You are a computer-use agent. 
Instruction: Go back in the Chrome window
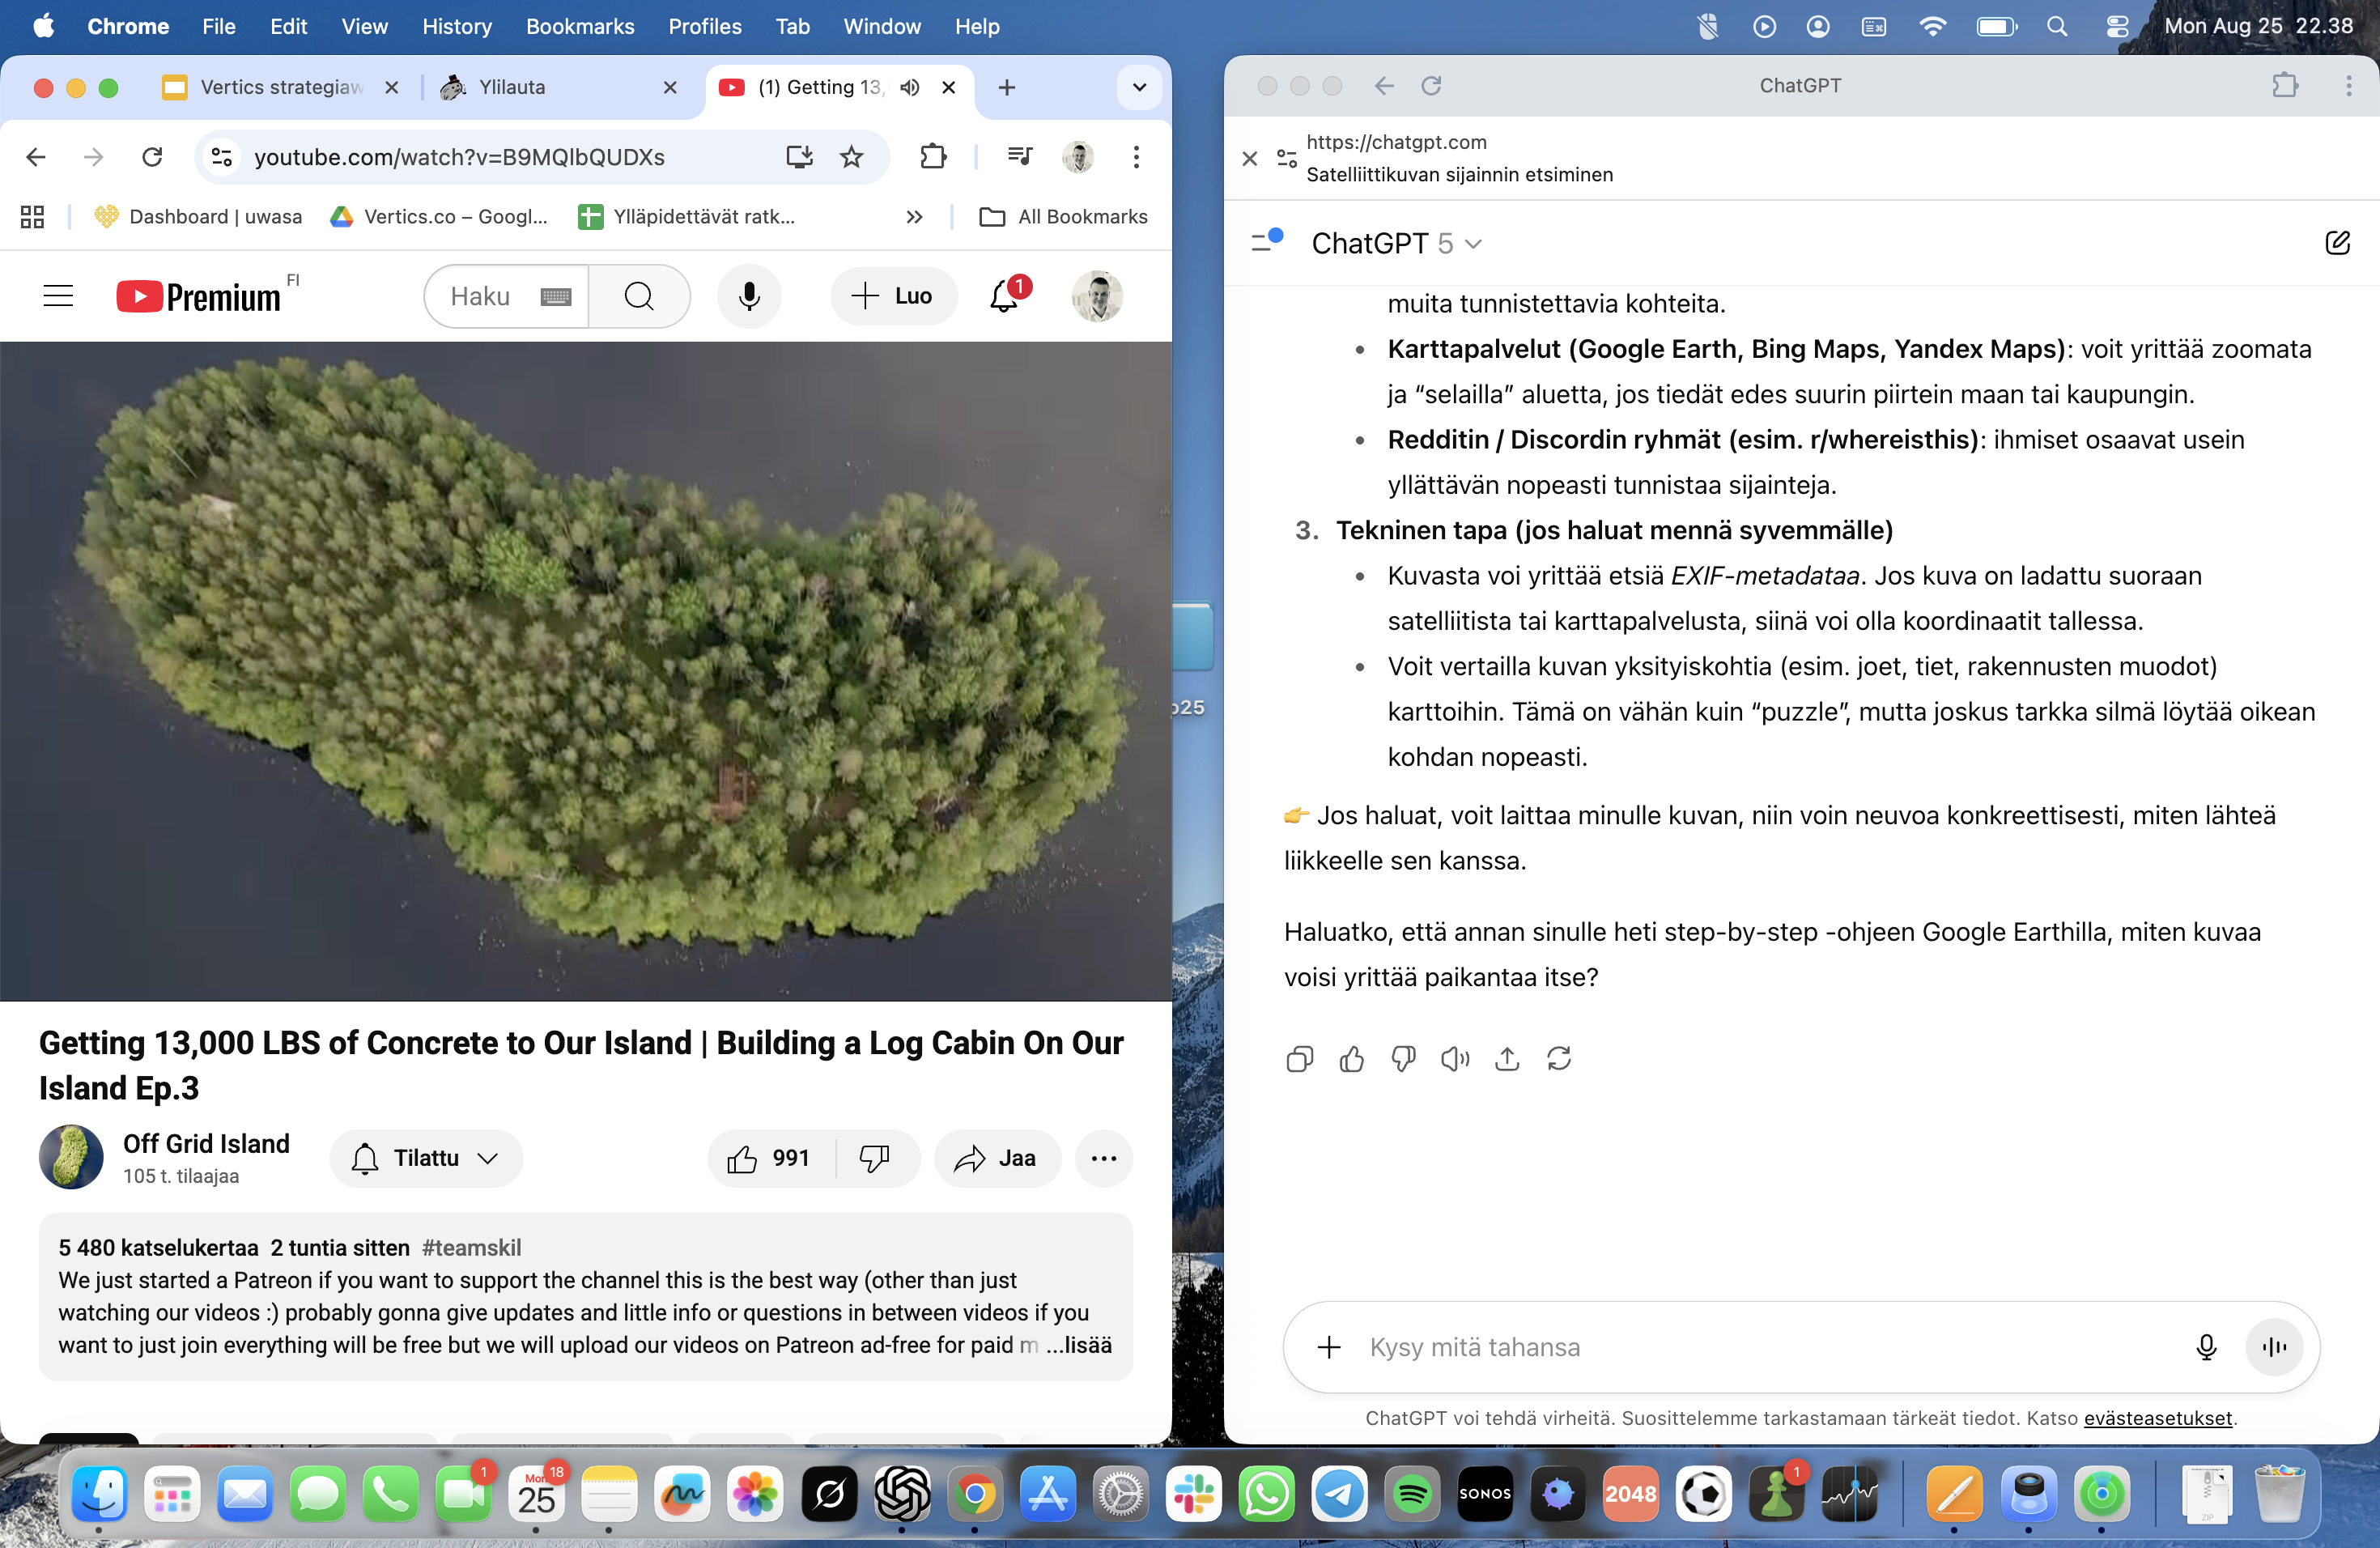coord(36,157)
